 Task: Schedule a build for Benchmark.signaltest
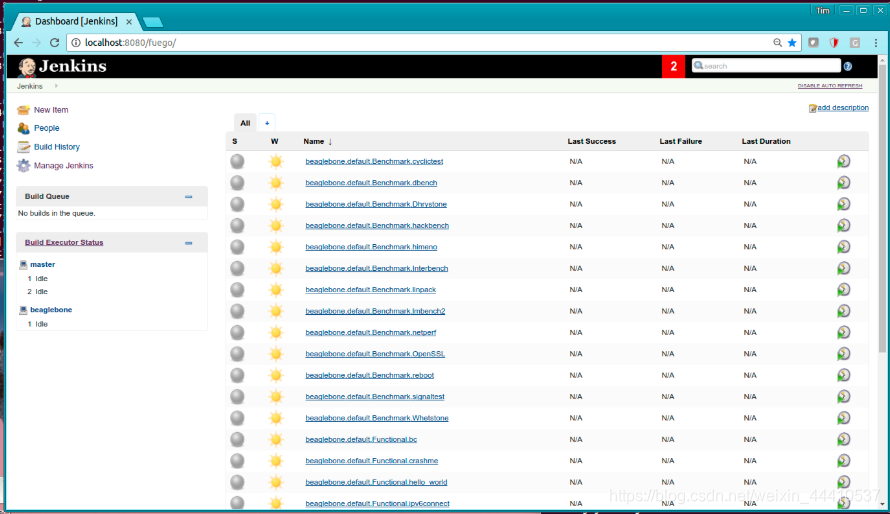[843, 397]
